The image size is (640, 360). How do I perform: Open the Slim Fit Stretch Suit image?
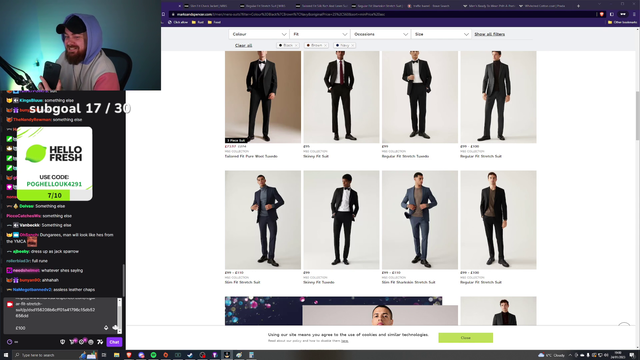click(x=263, y=220)
